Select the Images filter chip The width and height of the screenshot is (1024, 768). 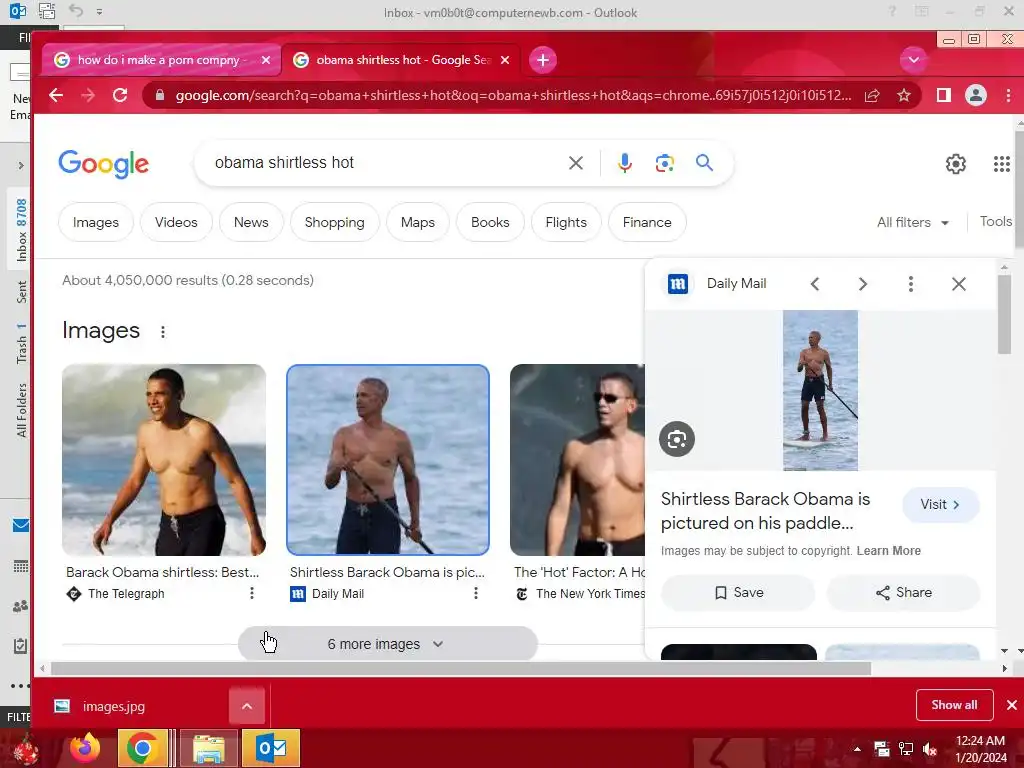[x=96, y=223]
